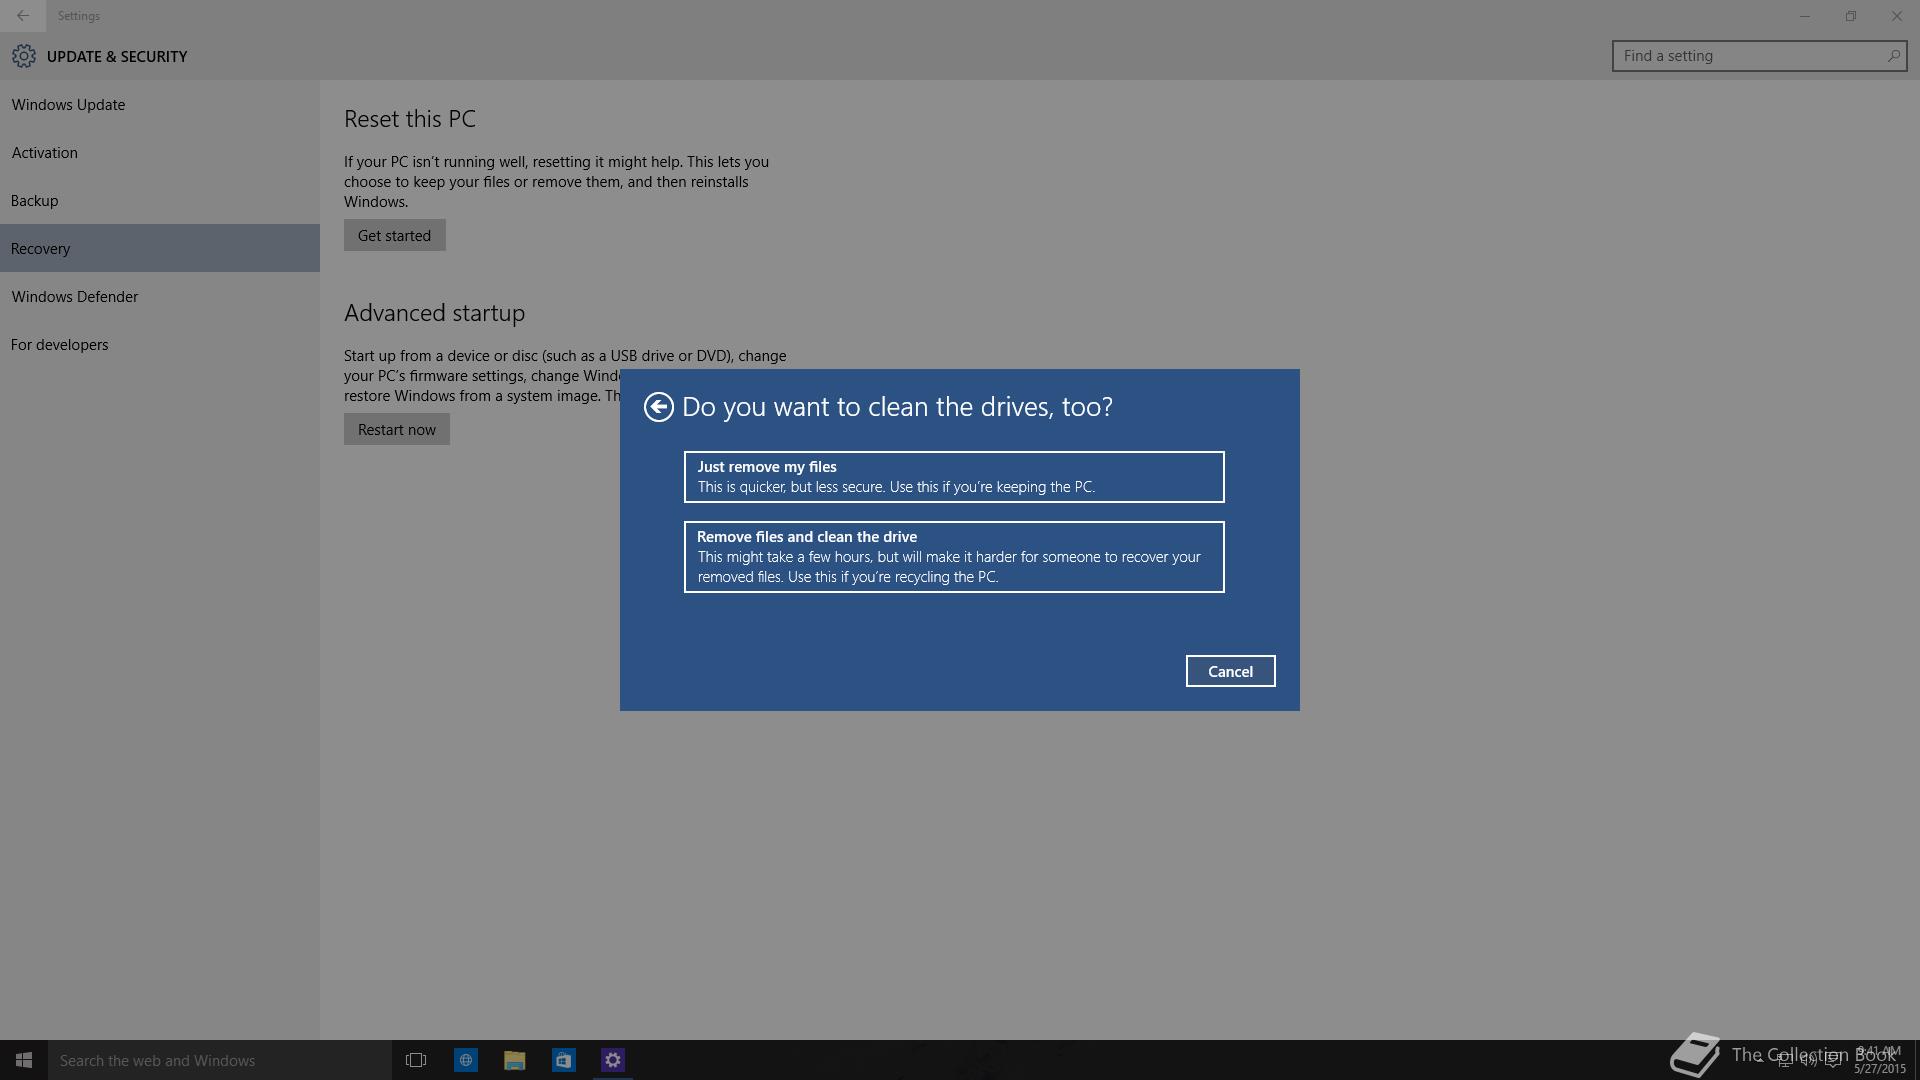The width and height of the screenshot is (1920, 1080).
Task: Minimize the Settings window
Action: 1805,16
